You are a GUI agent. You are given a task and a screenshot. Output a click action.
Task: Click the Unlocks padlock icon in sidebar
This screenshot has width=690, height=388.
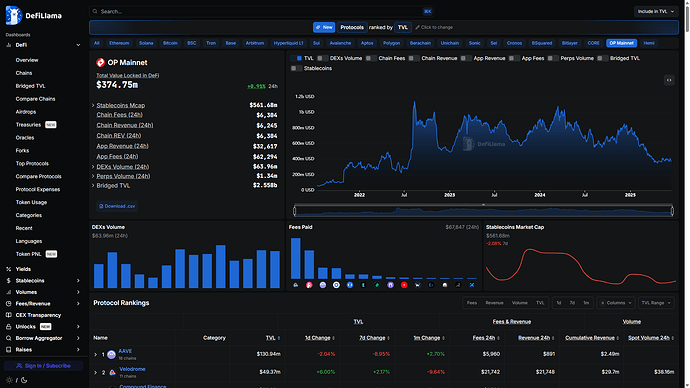[8, 327]
